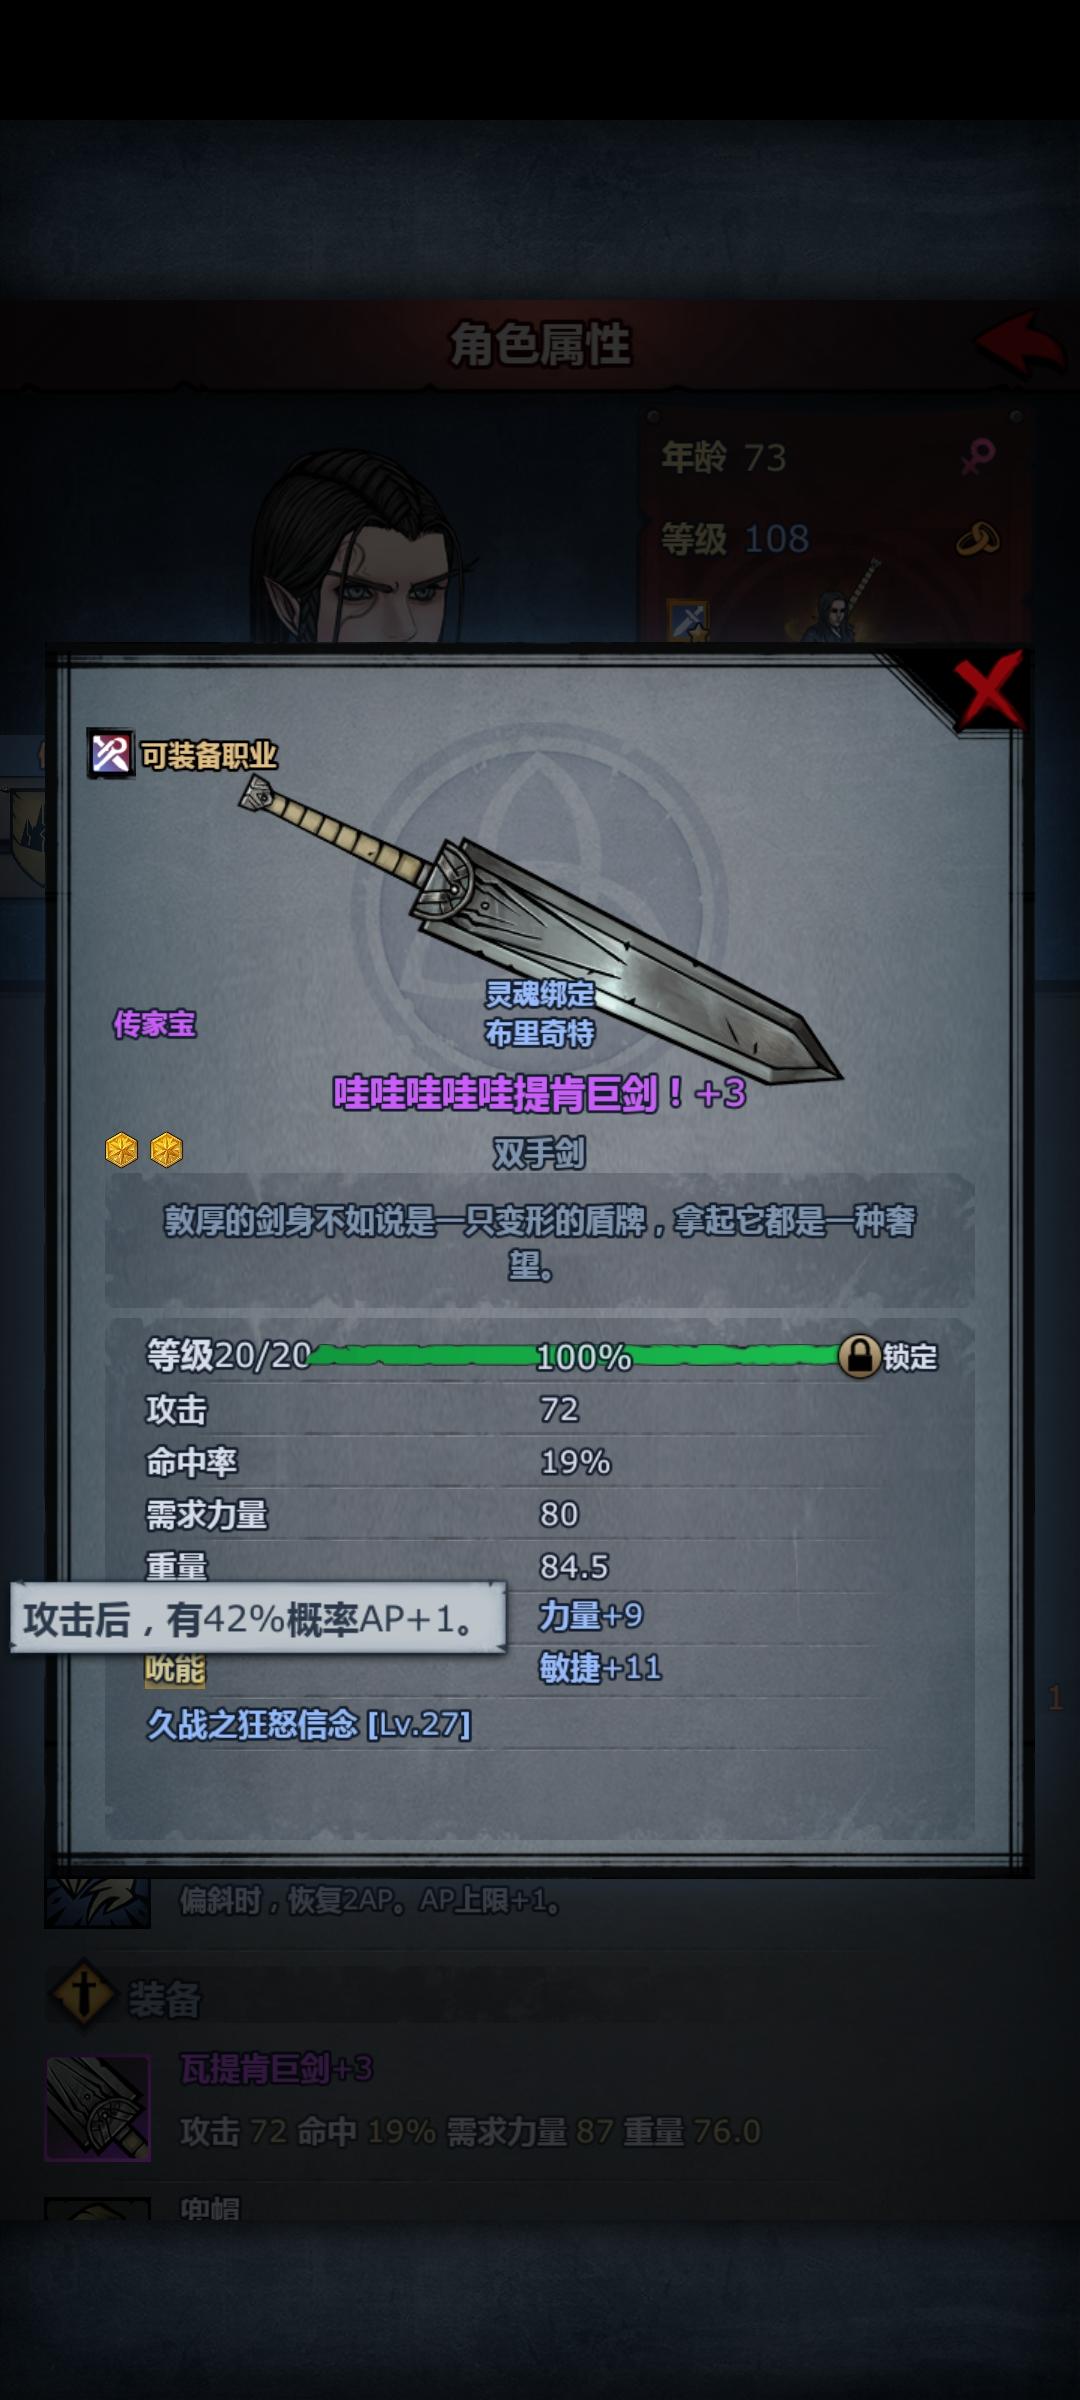
Task: Close the item detail popup with red X
Action: (x=988, y=689)
